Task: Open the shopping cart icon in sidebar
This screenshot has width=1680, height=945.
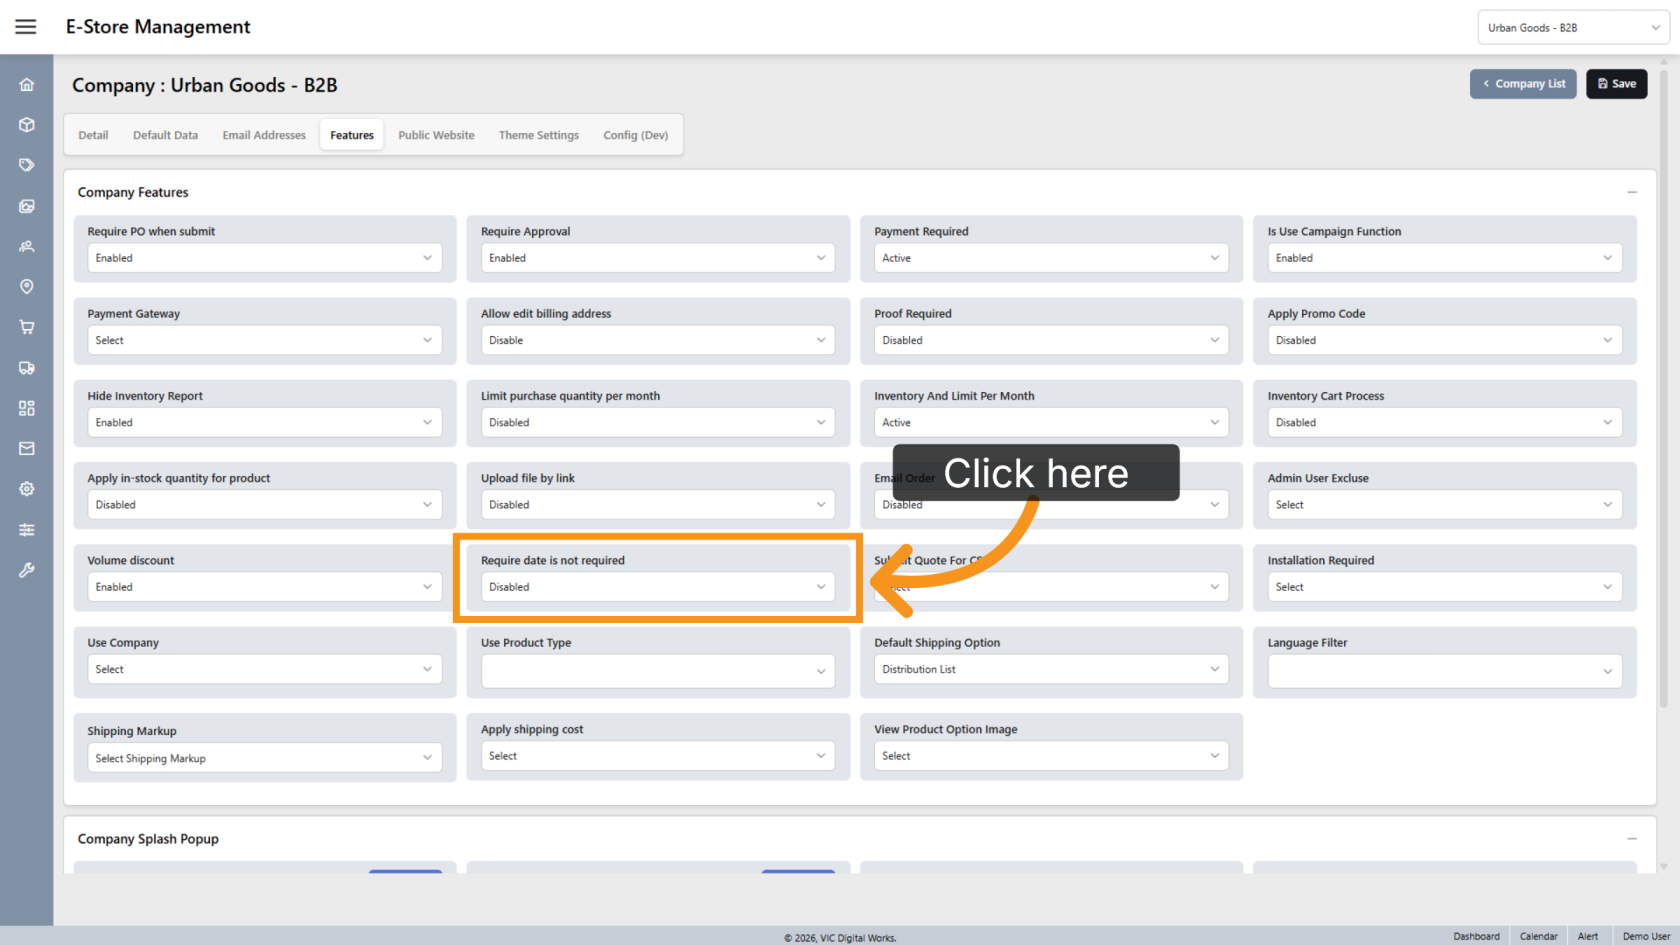Action: pyautogui.click(x=27, y=327)
